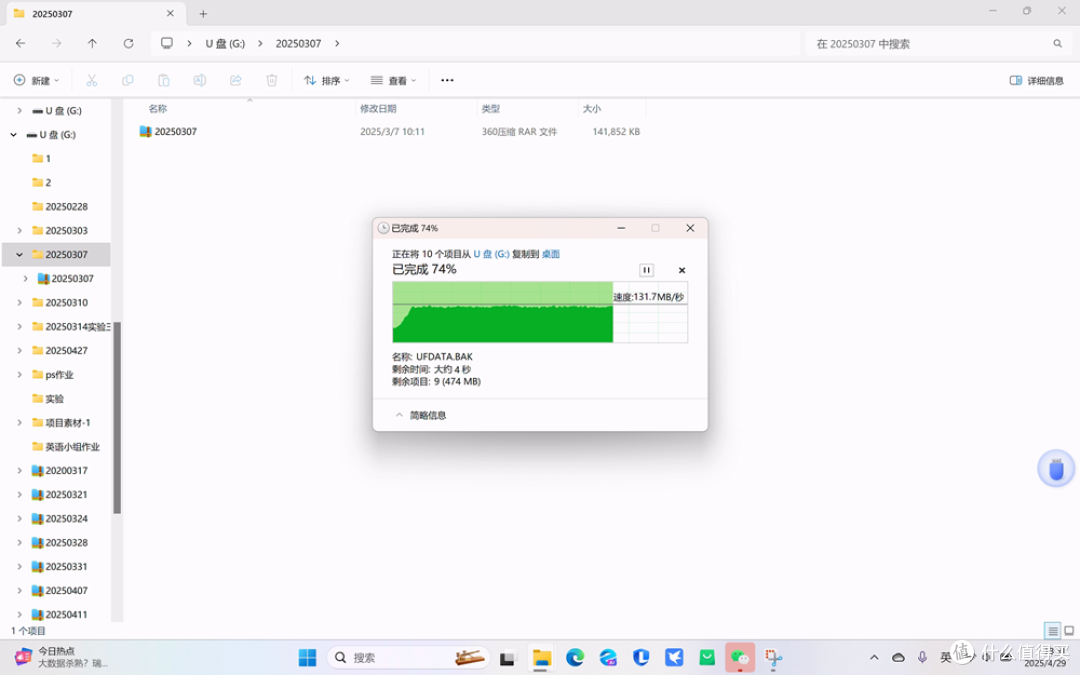This screenshot has width=1080, height=675.
Task: Click the U 盘 (G:) link in copy dialog
Action: 492,254
